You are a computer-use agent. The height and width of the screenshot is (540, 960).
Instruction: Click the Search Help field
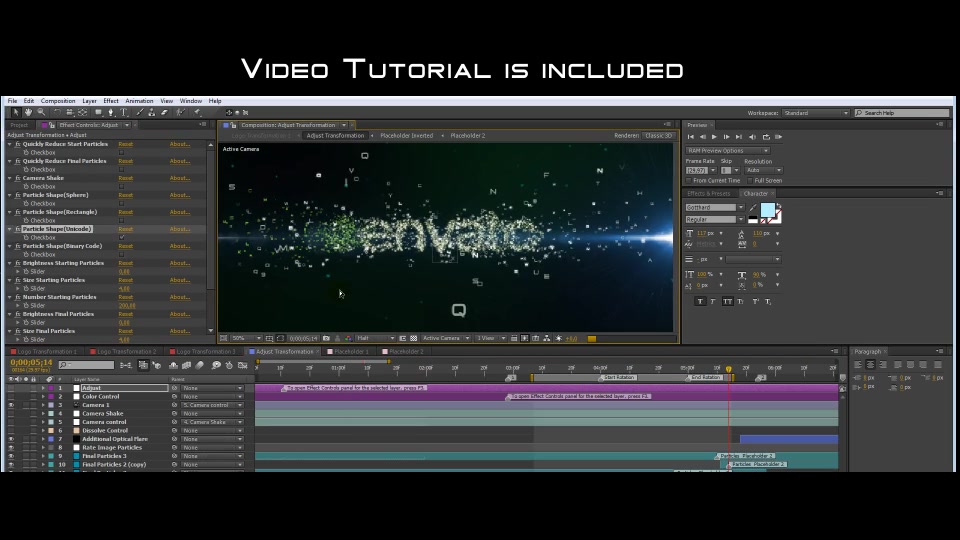[902, 113]
